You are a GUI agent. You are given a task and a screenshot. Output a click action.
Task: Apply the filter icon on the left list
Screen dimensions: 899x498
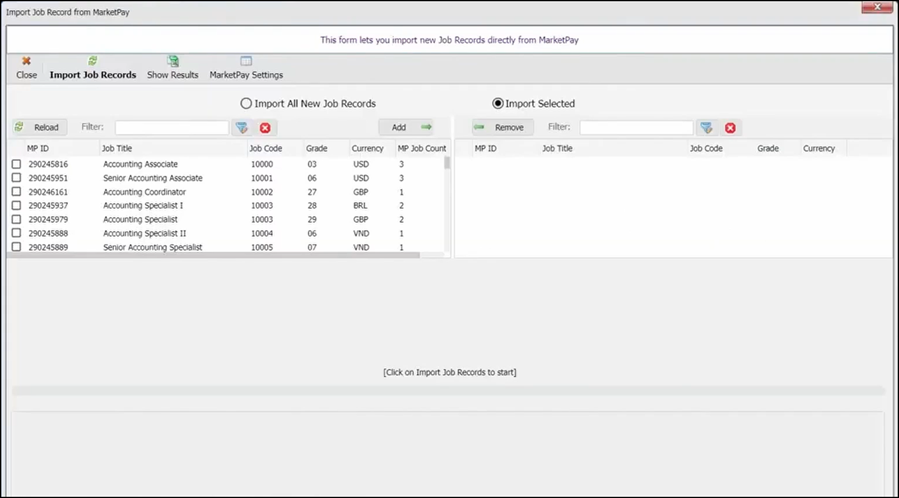pyautogui.click(x=241, y=128)
